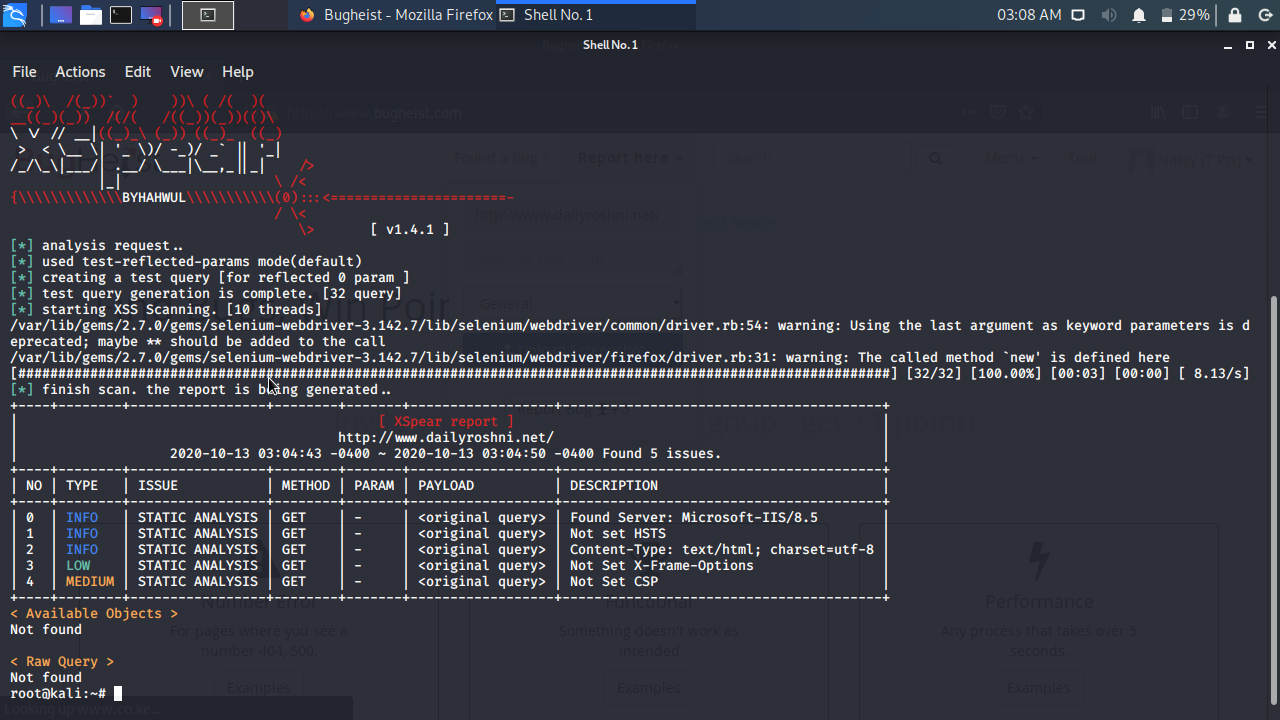Click the 'Not Set X-Frame-Options' description
Image resolution: width=1280 pixels, height=720 pixels.
click(662, 565)
